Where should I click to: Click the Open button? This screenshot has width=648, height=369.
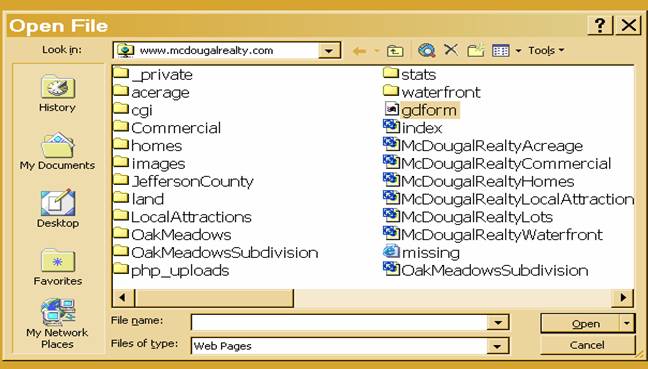[x=580, y=324]
